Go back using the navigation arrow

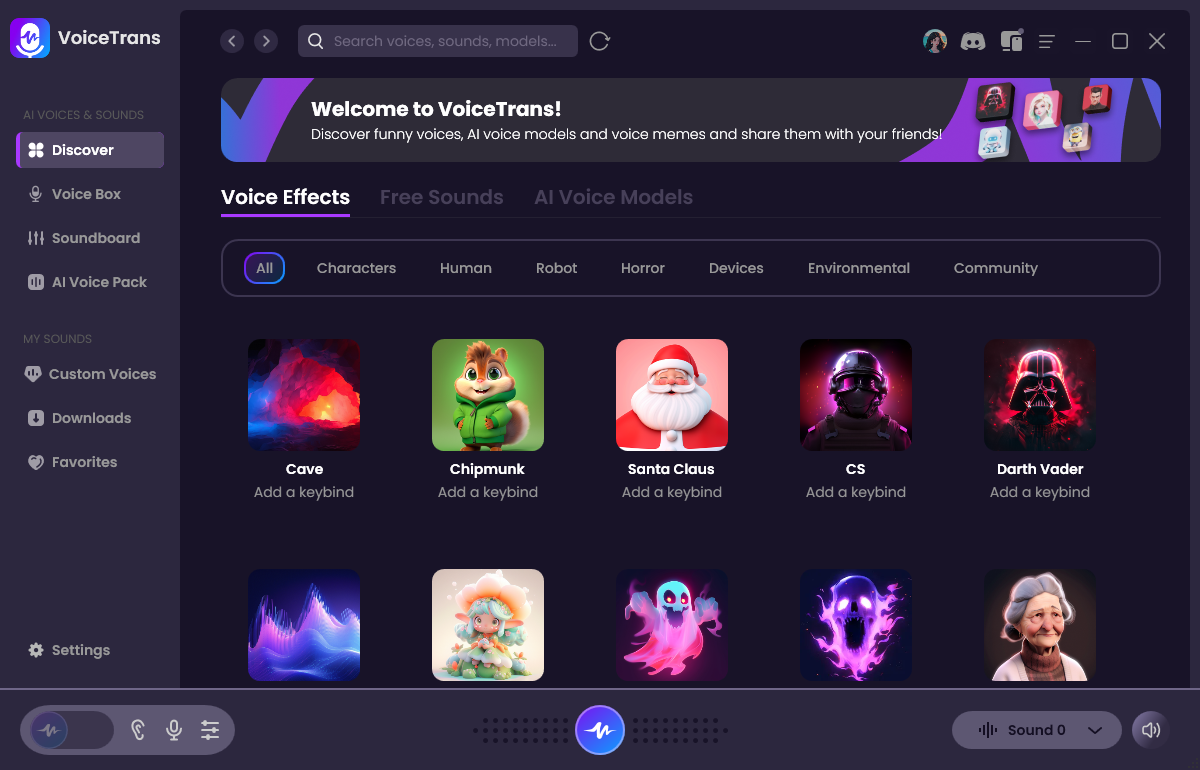[232, 41]
